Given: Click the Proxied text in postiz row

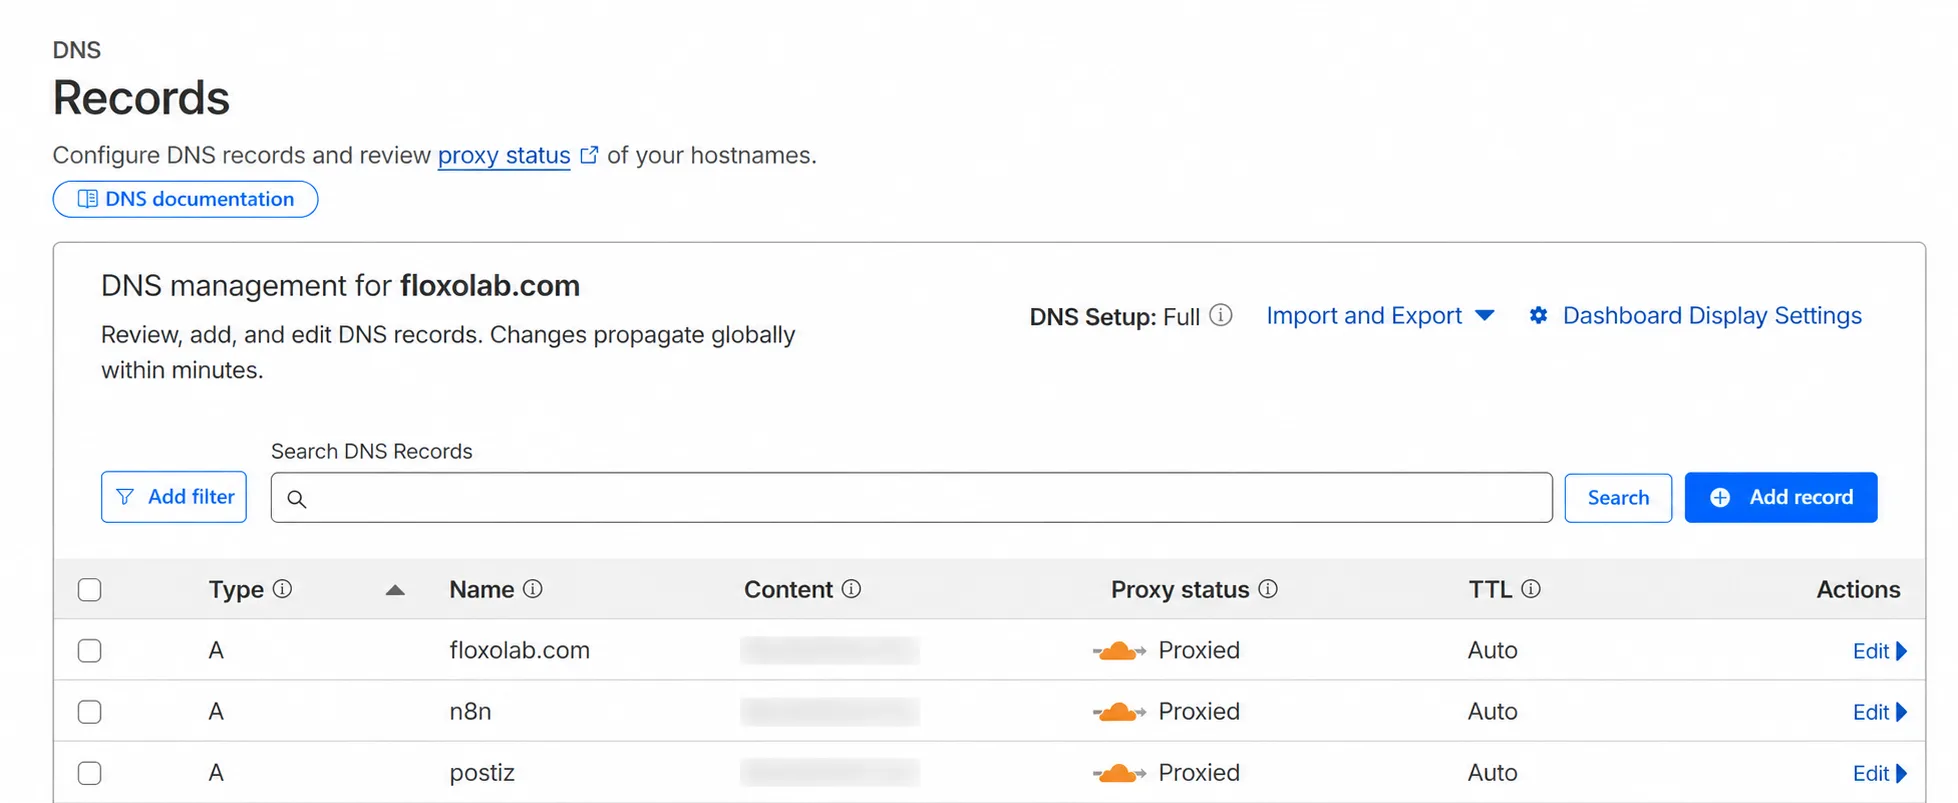Looking at the screenshot, I should [1199, 772].
